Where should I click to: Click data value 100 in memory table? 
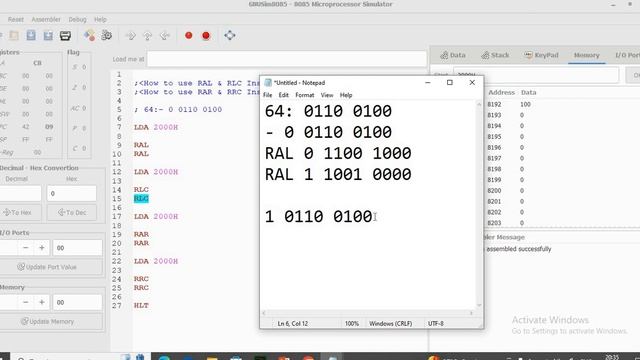(x=525, y=104)
